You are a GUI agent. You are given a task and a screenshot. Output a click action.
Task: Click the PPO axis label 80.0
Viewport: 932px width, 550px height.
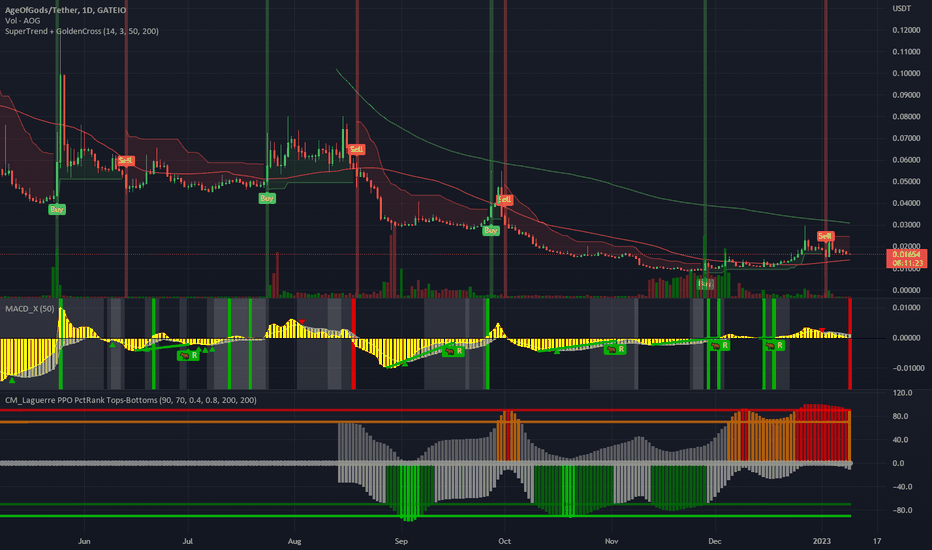(900, 416)
